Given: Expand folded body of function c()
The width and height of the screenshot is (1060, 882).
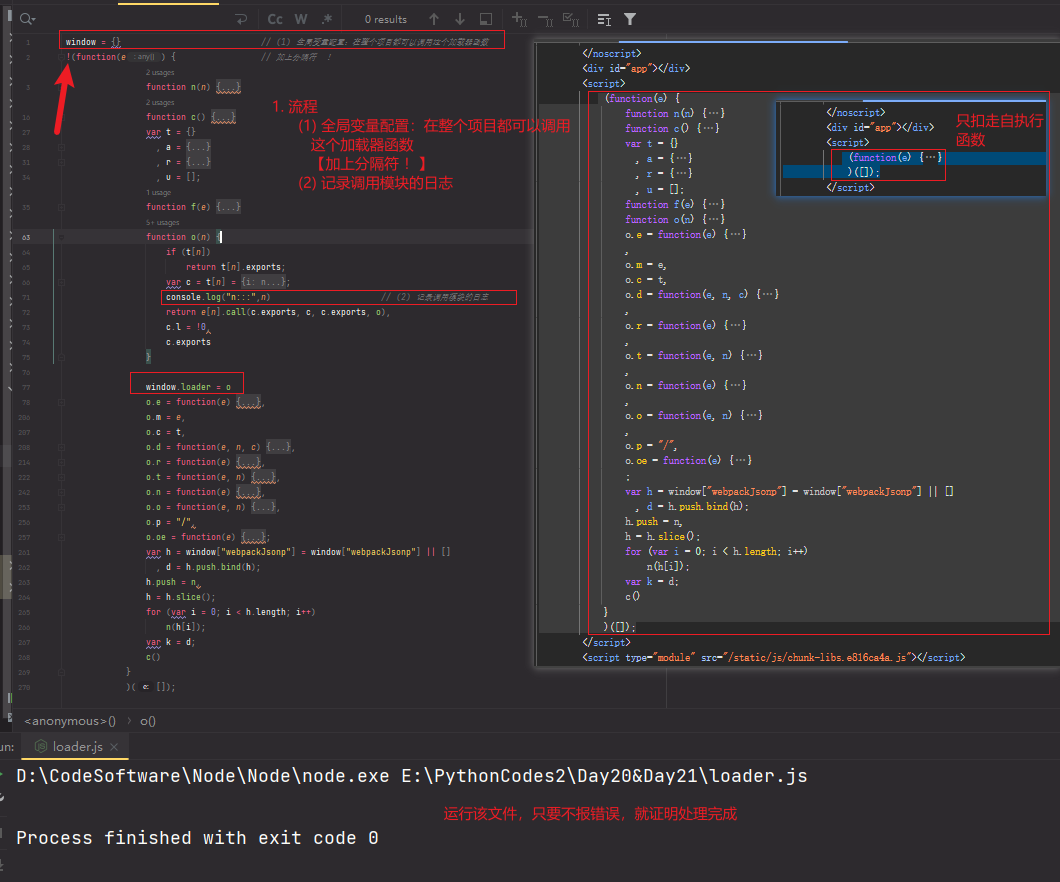Looking at the screenshot, I should pyautogui.click(x=223, y=117).
